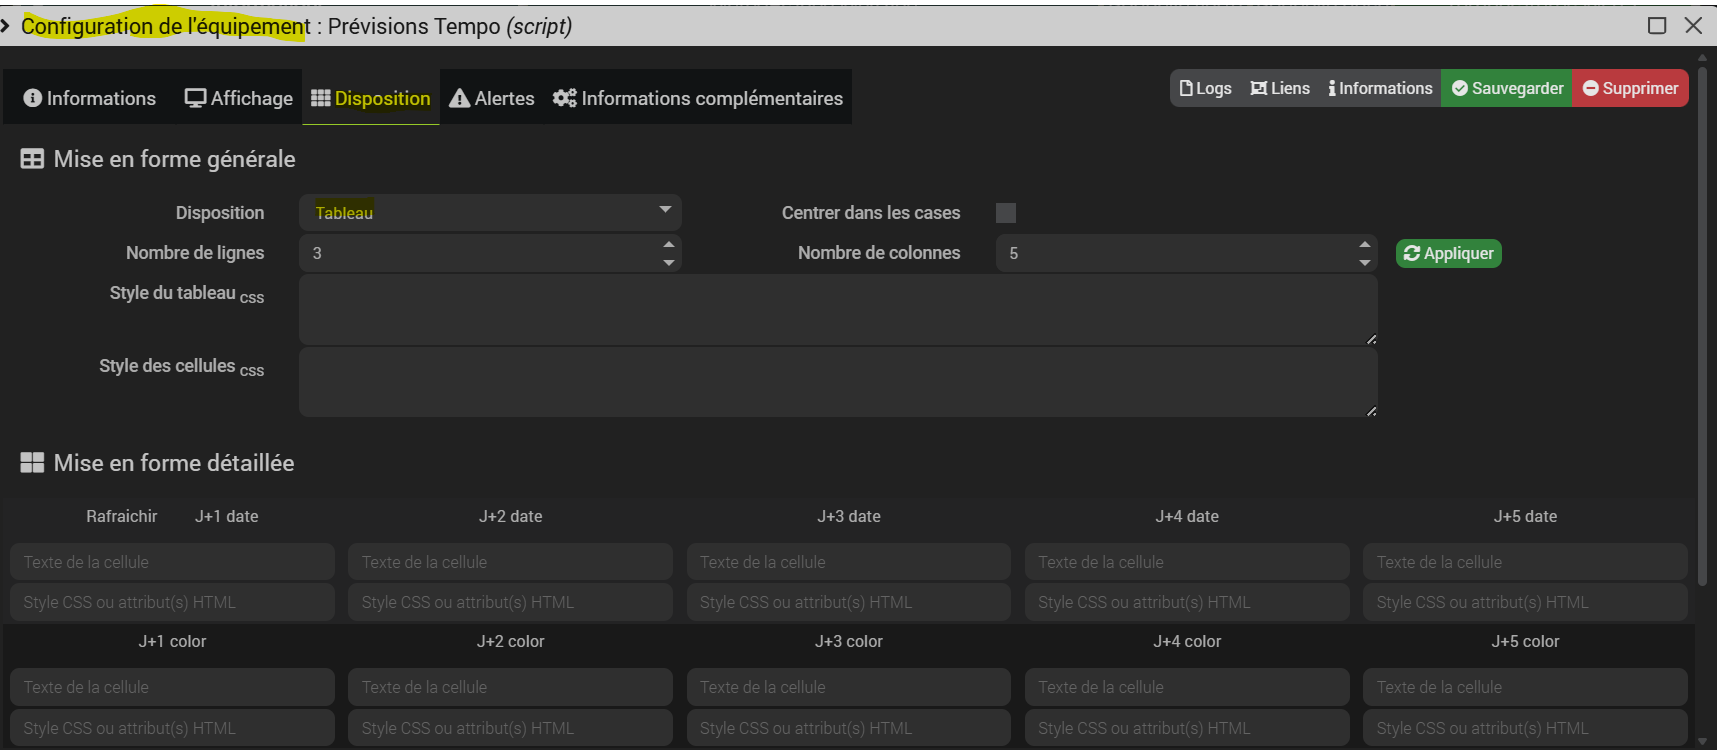The image size is (1717, 750).
Task: Toggle Centrer dans les cases checkbox
Action: pyautogui.click(x=1006, y=213)
